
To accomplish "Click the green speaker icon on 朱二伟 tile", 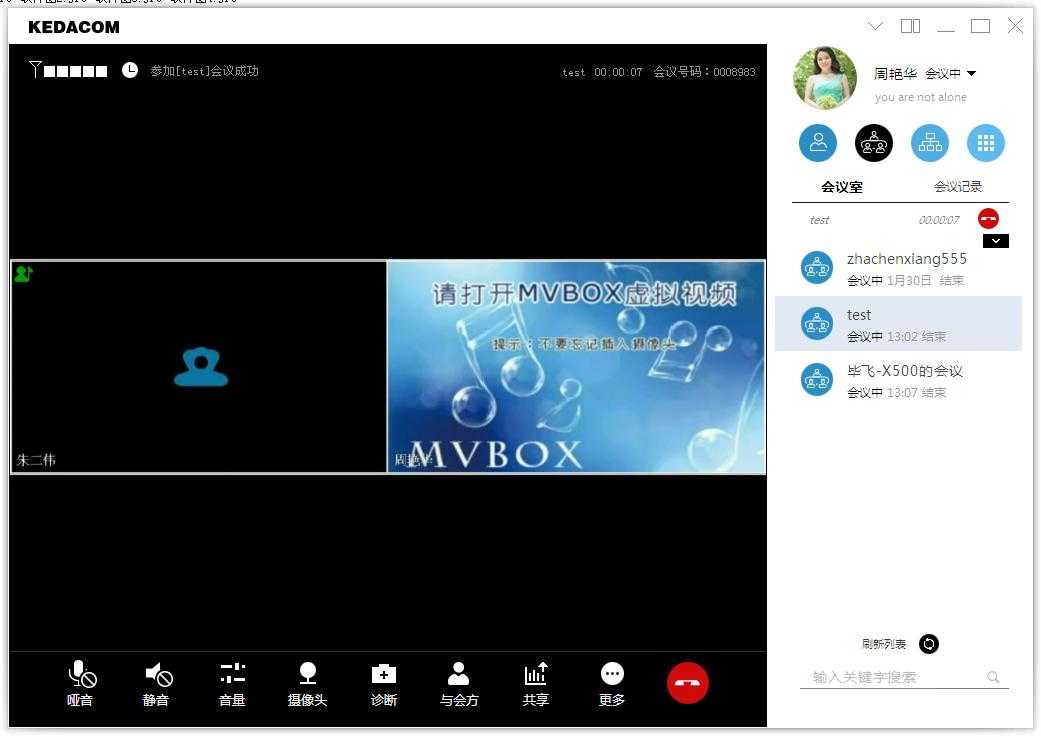I will click(23, 273).
